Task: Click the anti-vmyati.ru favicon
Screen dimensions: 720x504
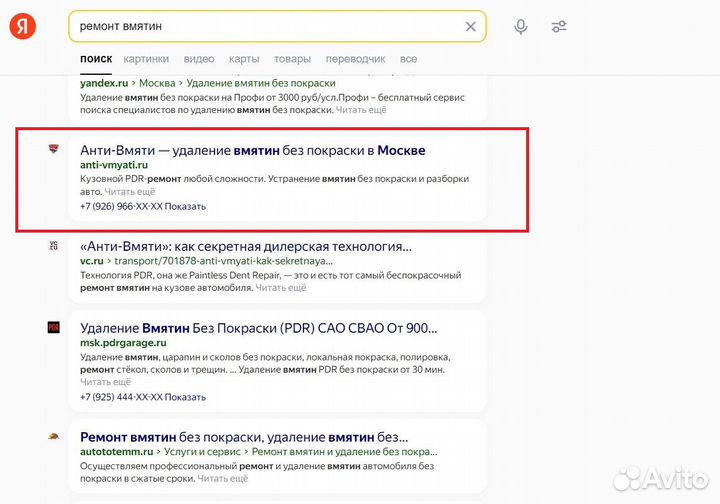Action: click(x=54, y=148)
